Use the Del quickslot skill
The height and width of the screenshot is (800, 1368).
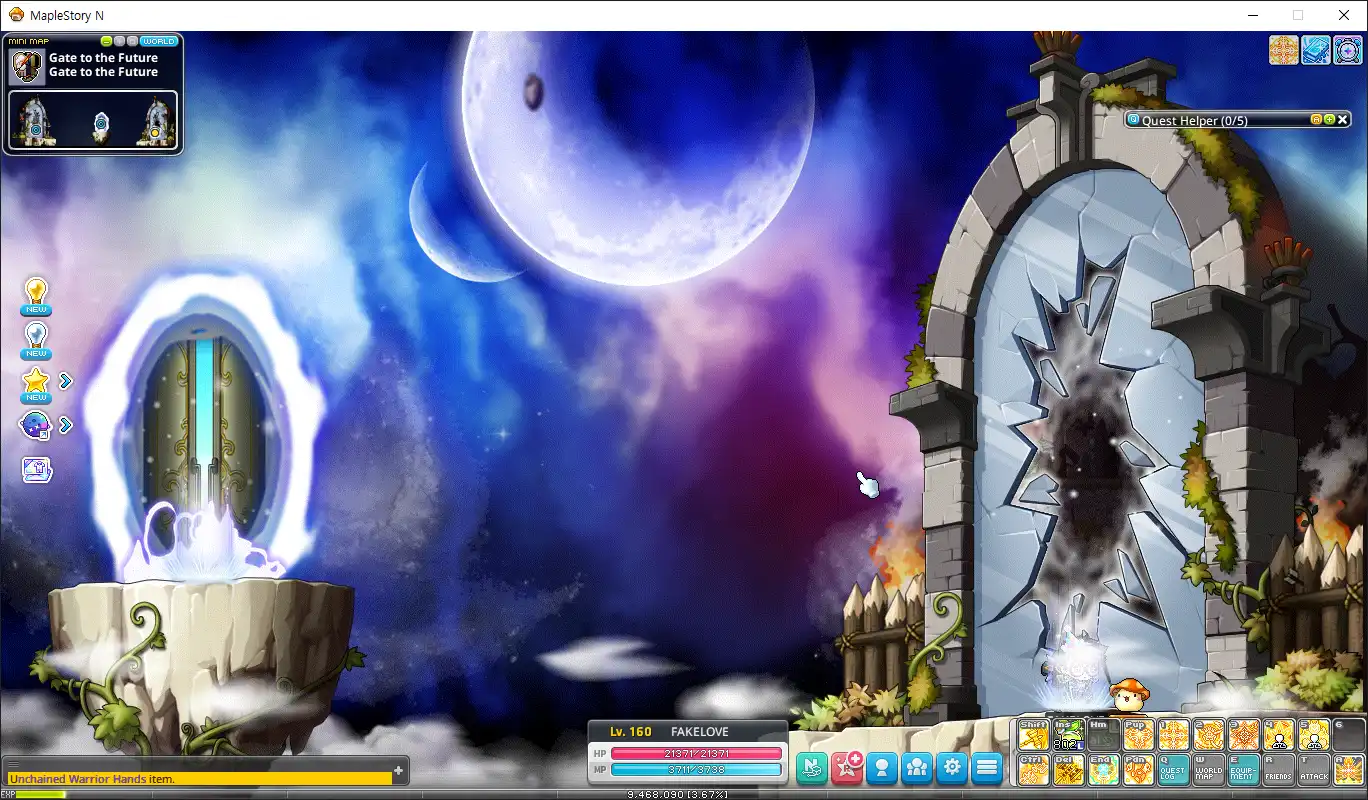(x=1069, y=769)
